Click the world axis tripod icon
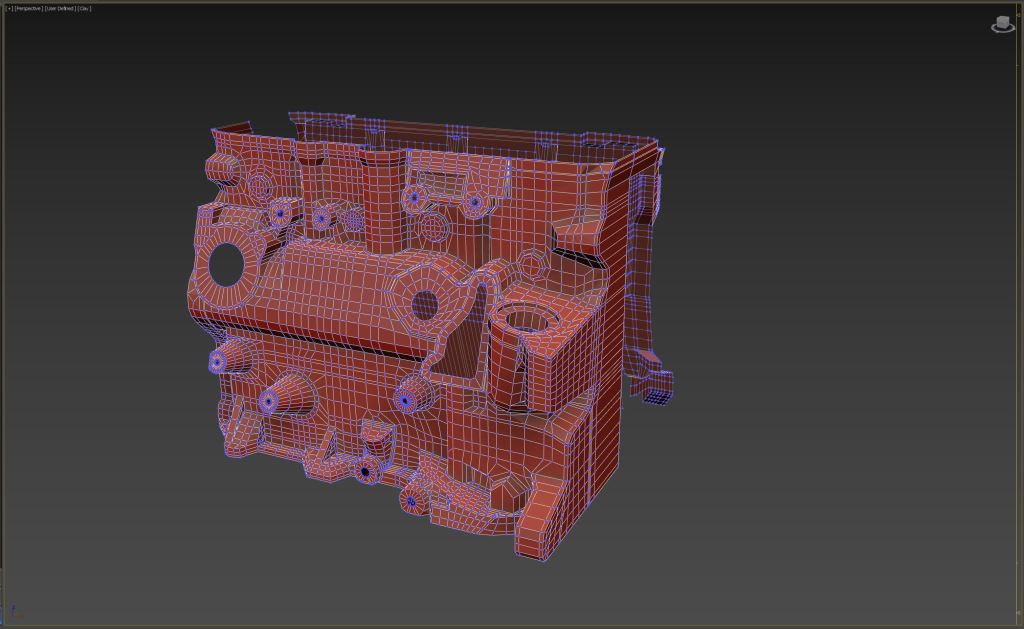 click(12, 609)
